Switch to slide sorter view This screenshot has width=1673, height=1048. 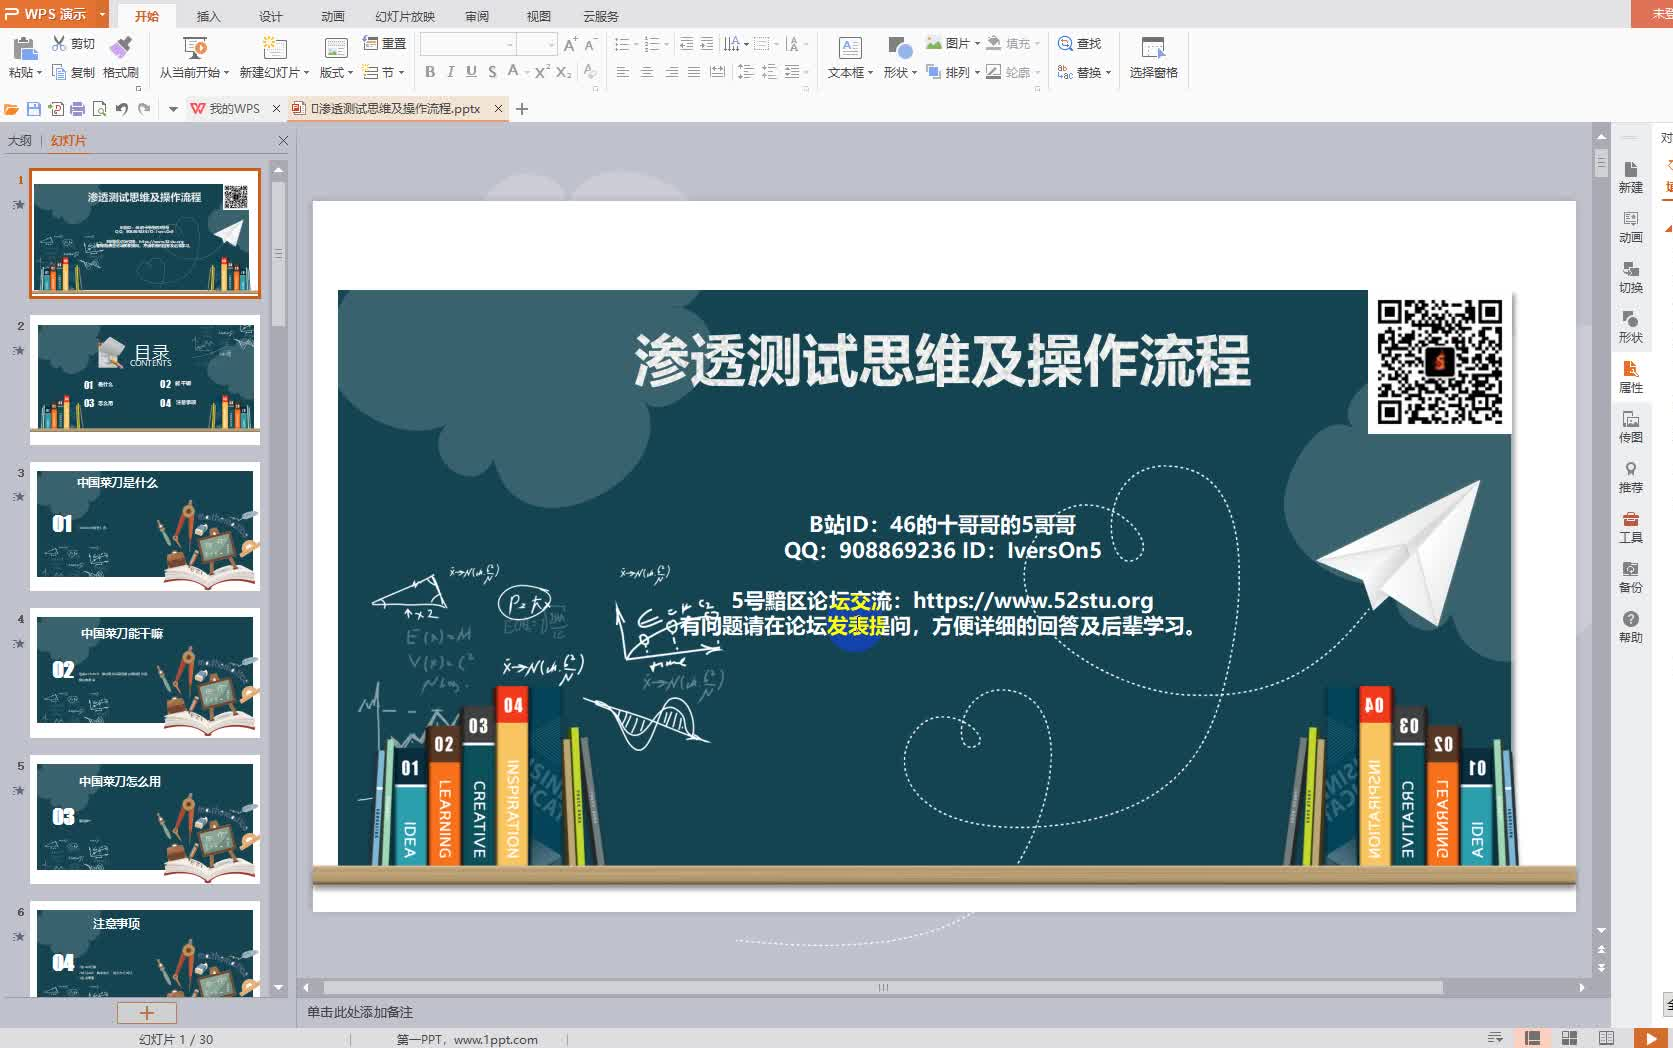1569,1038
